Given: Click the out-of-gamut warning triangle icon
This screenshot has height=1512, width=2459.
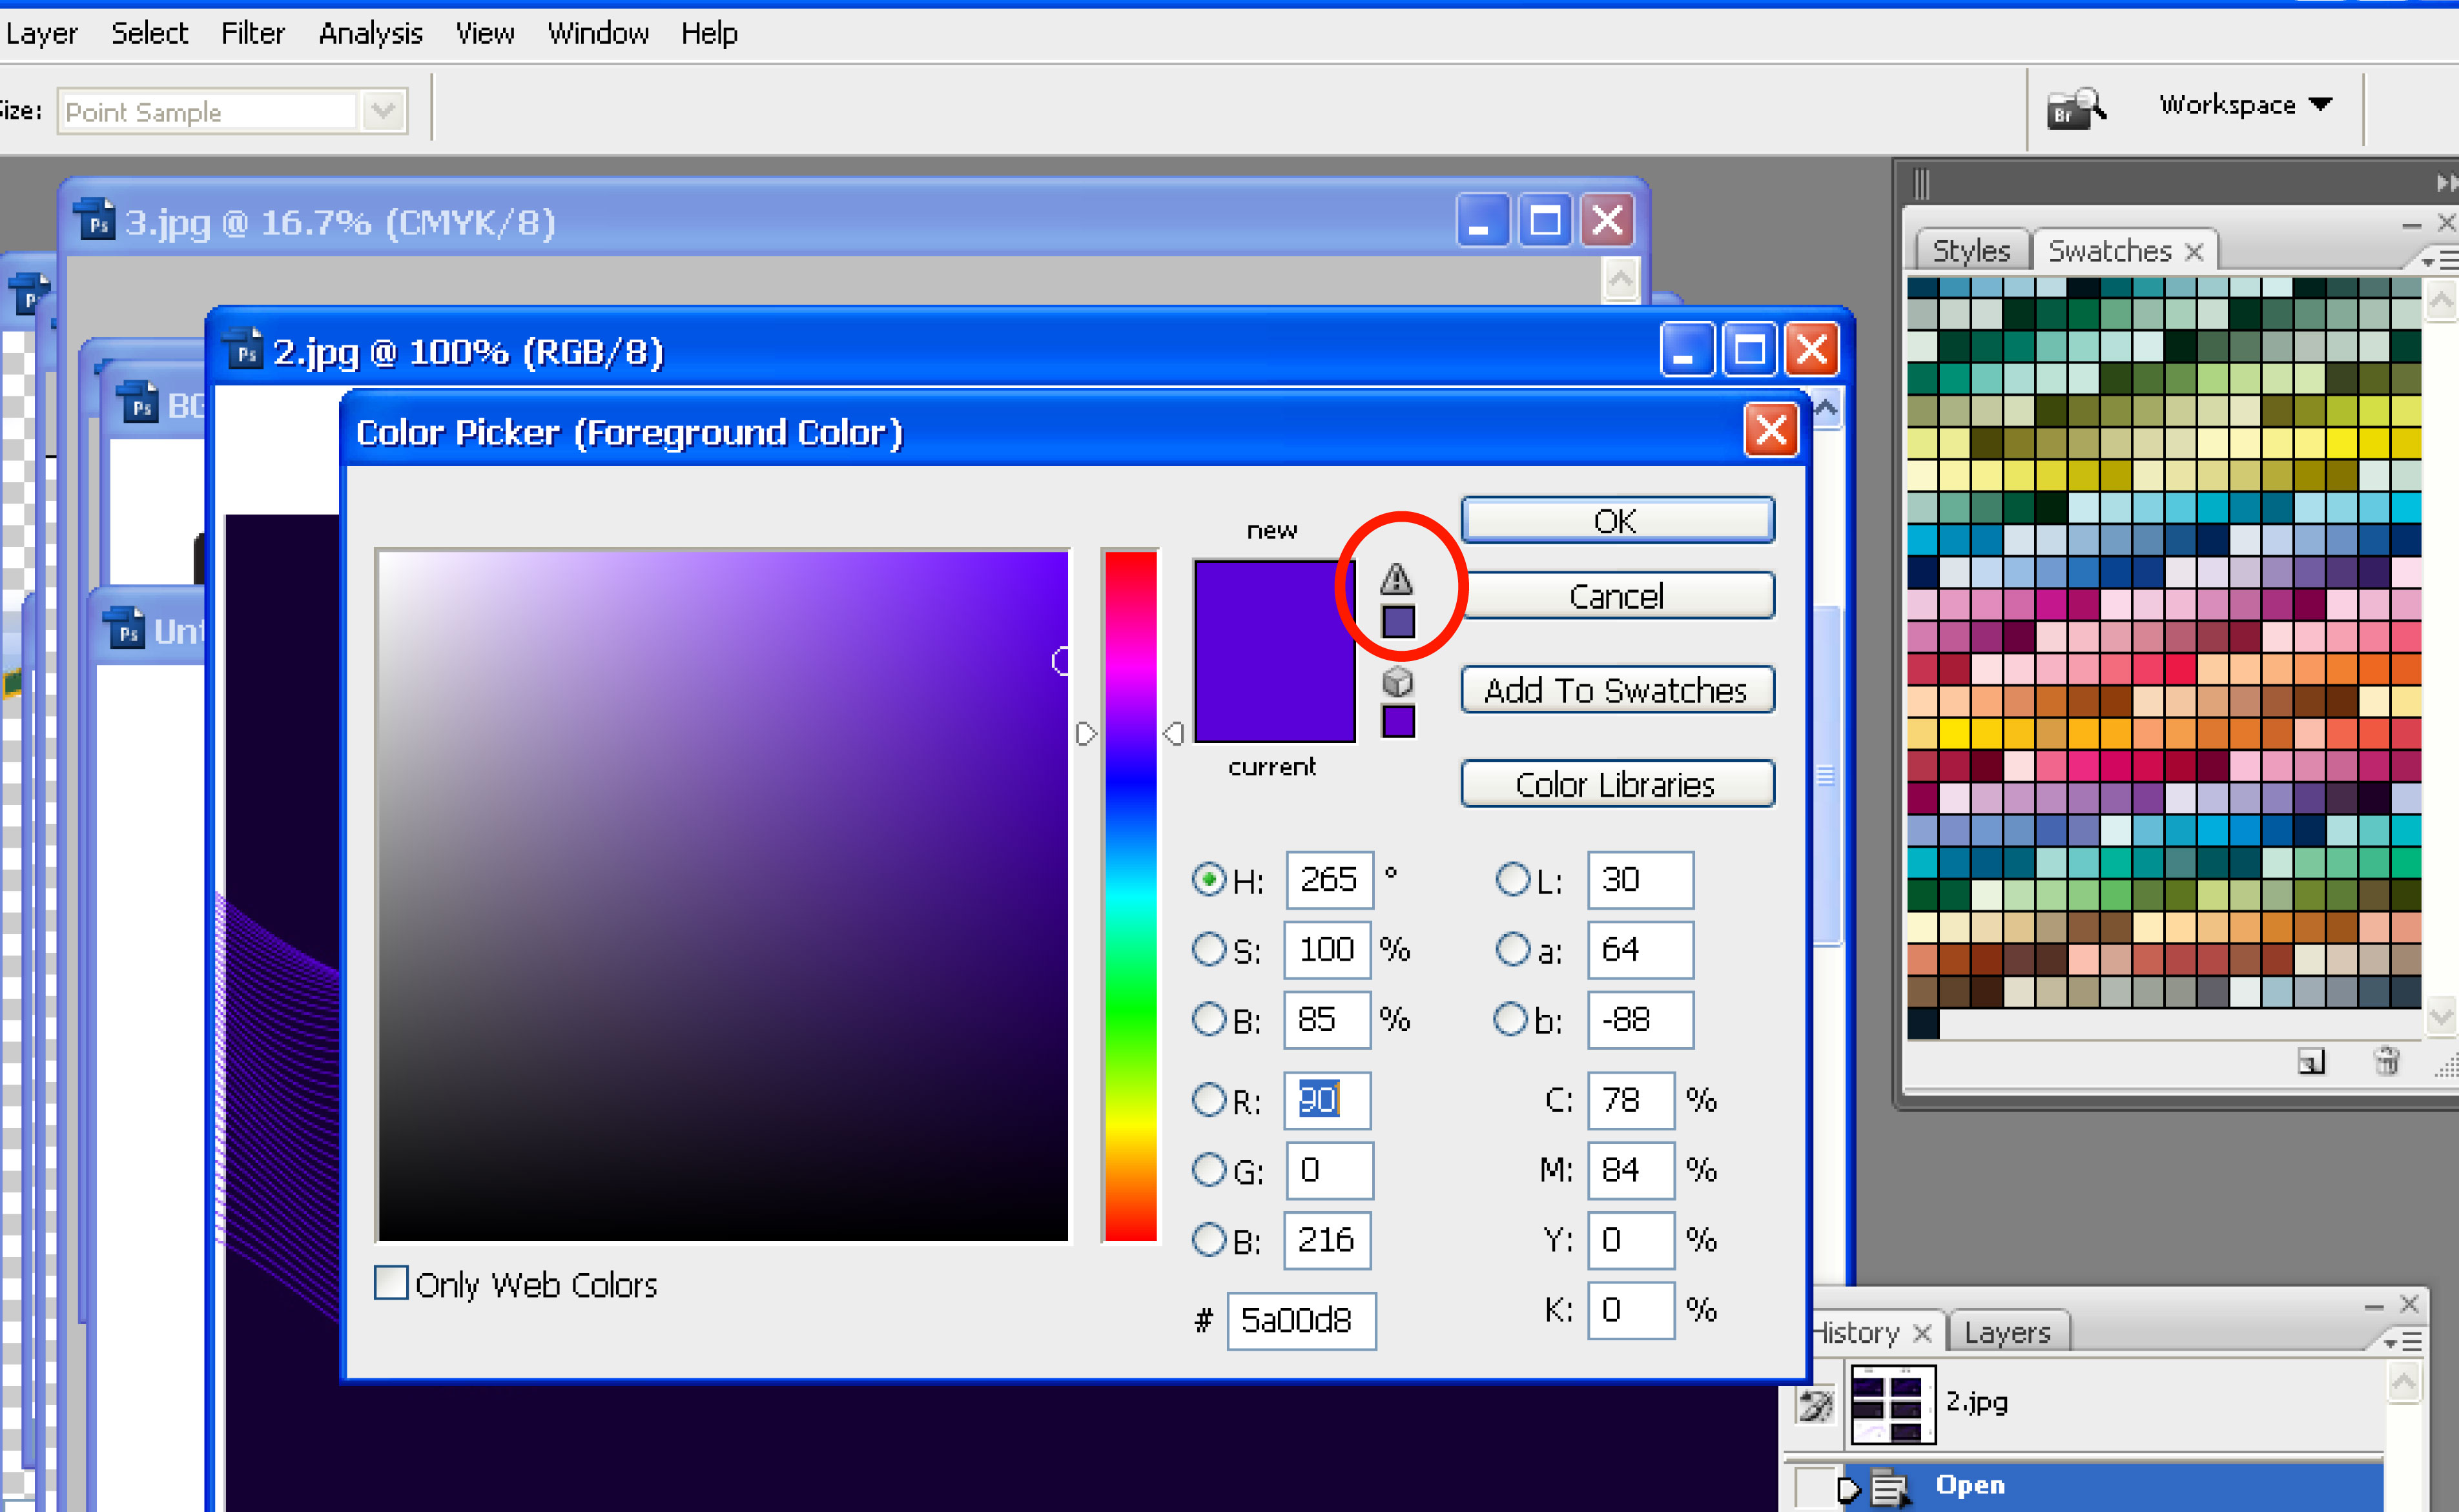Looking at the screenshot, I should (x=1396, y=578).
